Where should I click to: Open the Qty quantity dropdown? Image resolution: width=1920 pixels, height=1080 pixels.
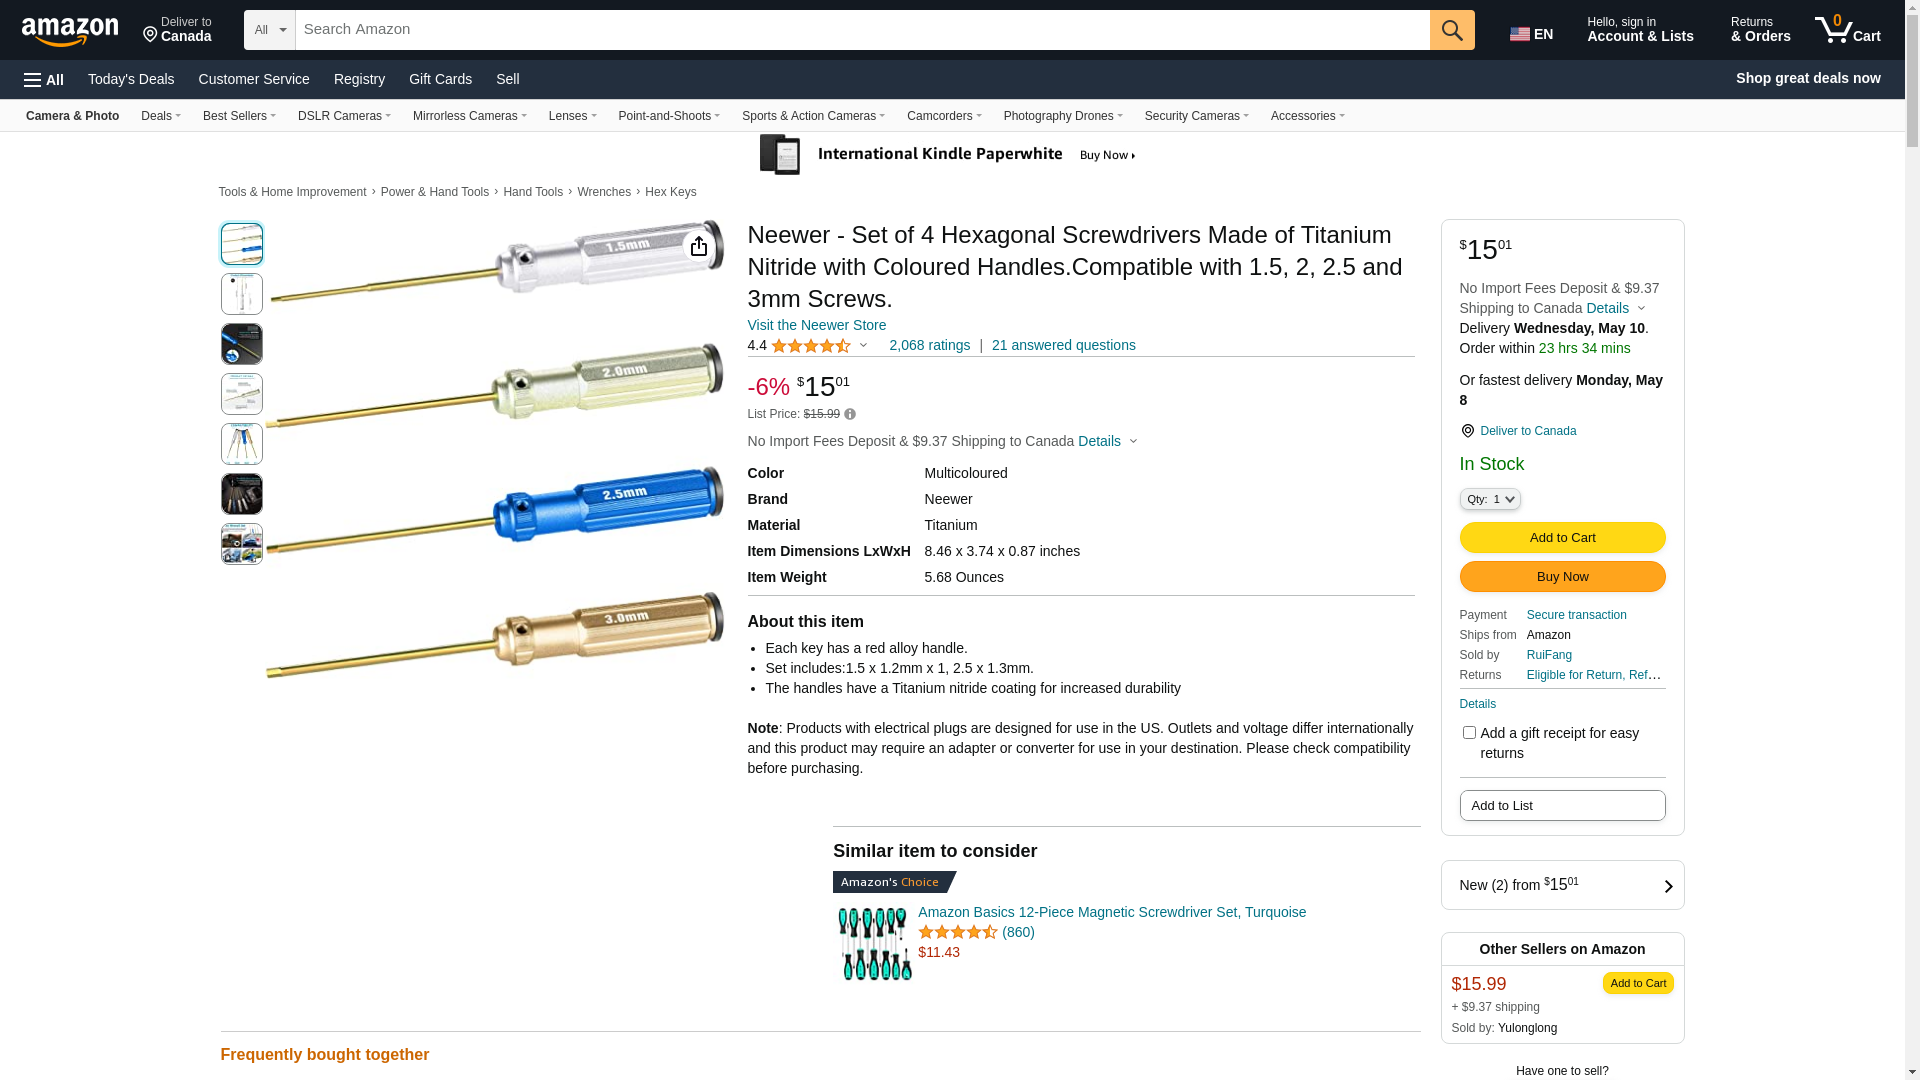1490,499
